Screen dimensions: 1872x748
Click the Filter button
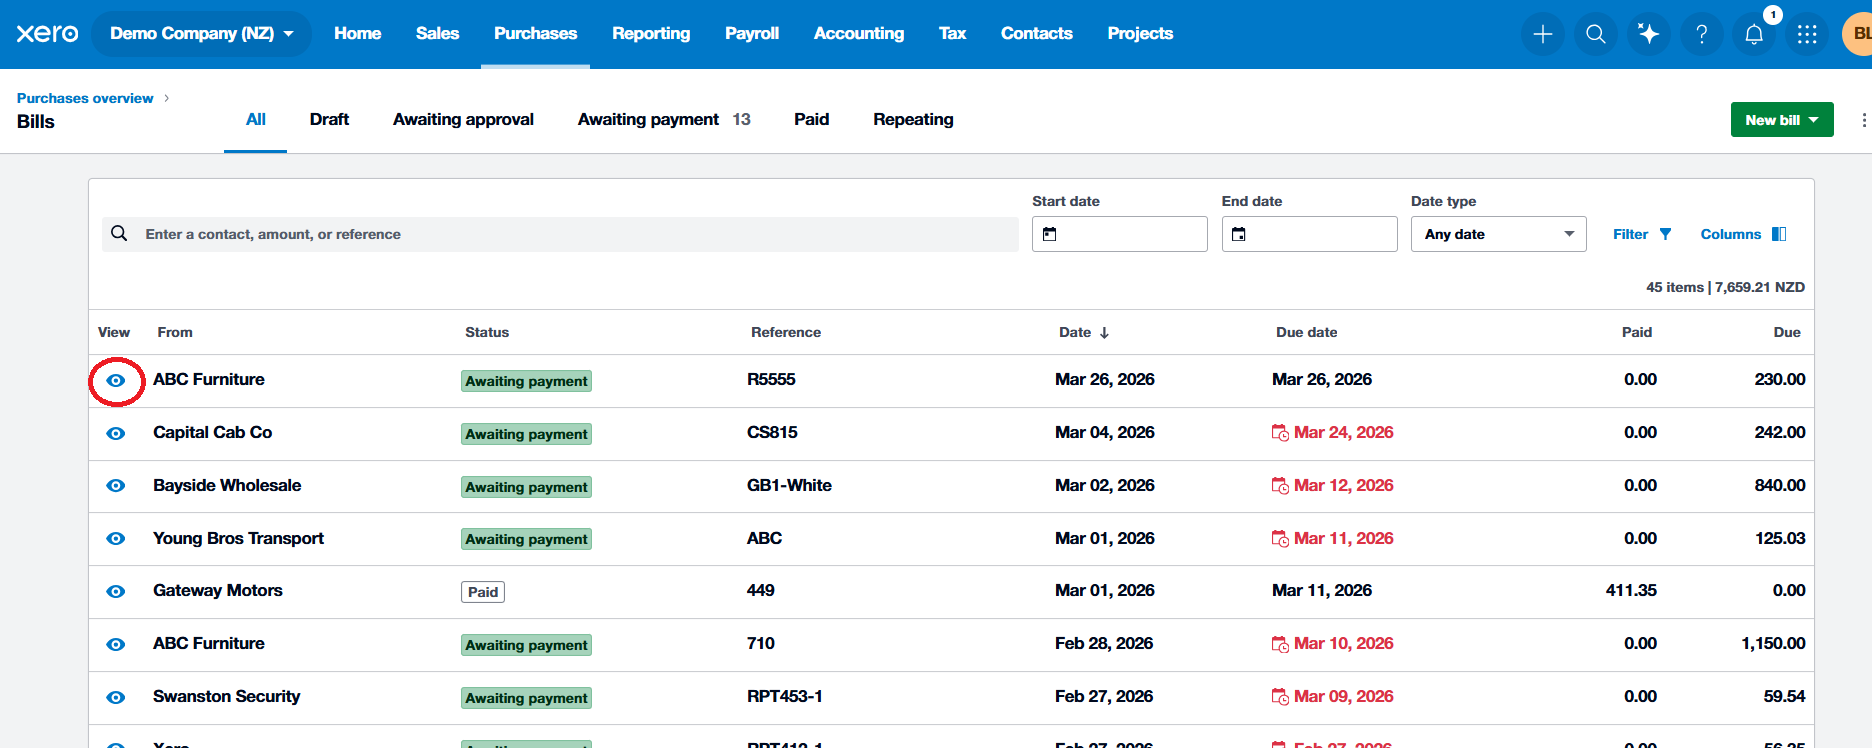coord(1641,234)
